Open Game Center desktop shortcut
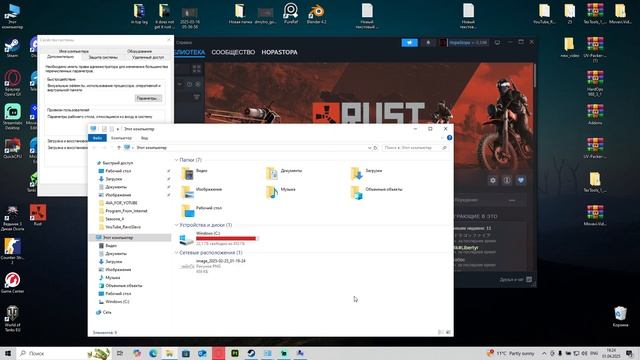 [x=12, y=282]
